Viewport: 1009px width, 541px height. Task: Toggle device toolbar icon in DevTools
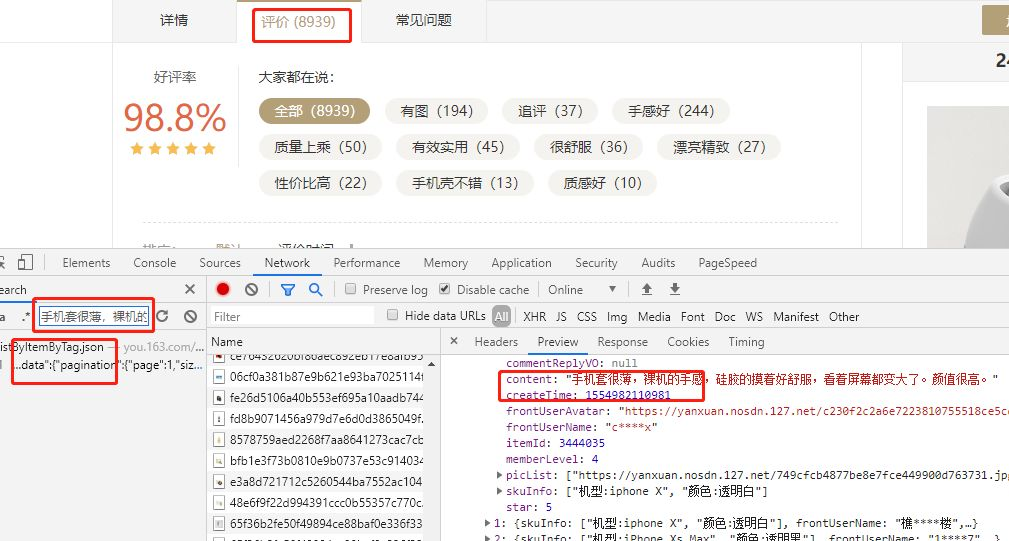[25, 262]
